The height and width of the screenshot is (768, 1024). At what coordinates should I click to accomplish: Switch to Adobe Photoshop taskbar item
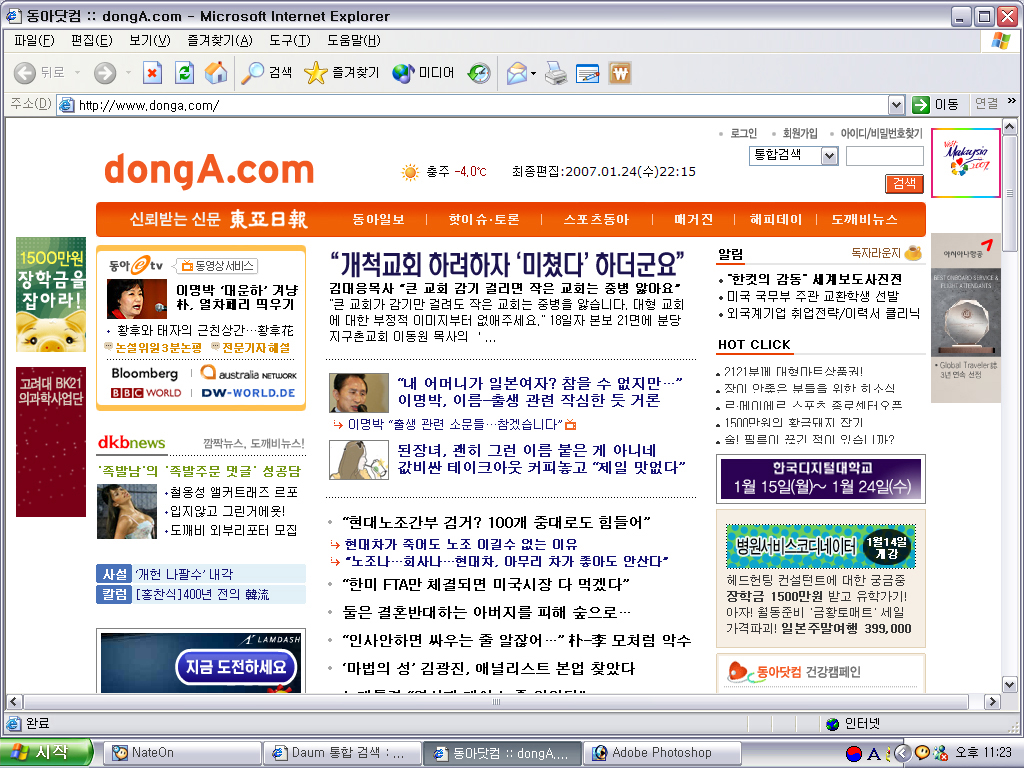point(662,752)
